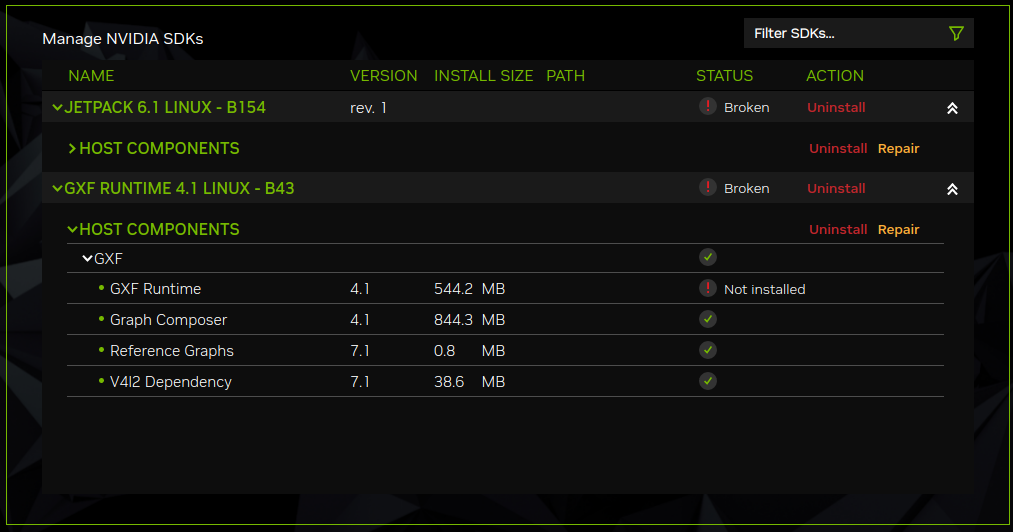The image size is (1013, 532).
Task: Click the 'rev. 1' version text
Action: click(368, 108)
